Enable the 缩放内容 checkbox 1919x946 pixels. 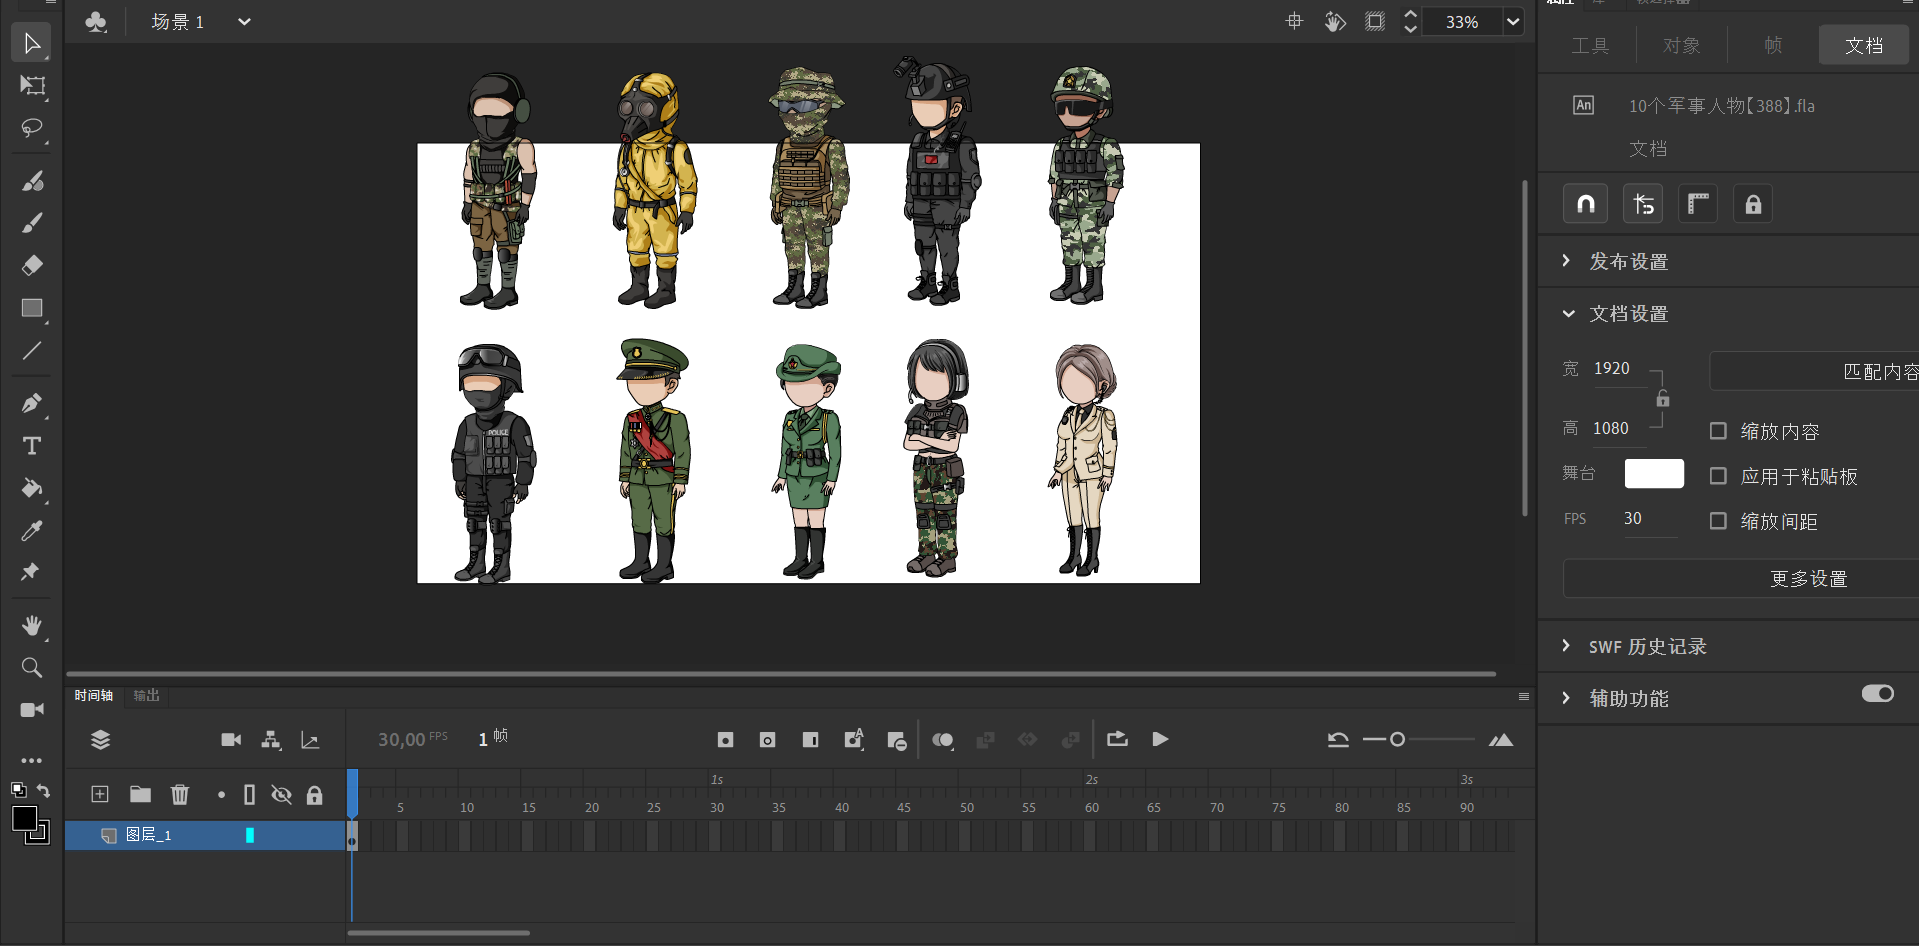pyautogui.click(x=1718, y=431)
